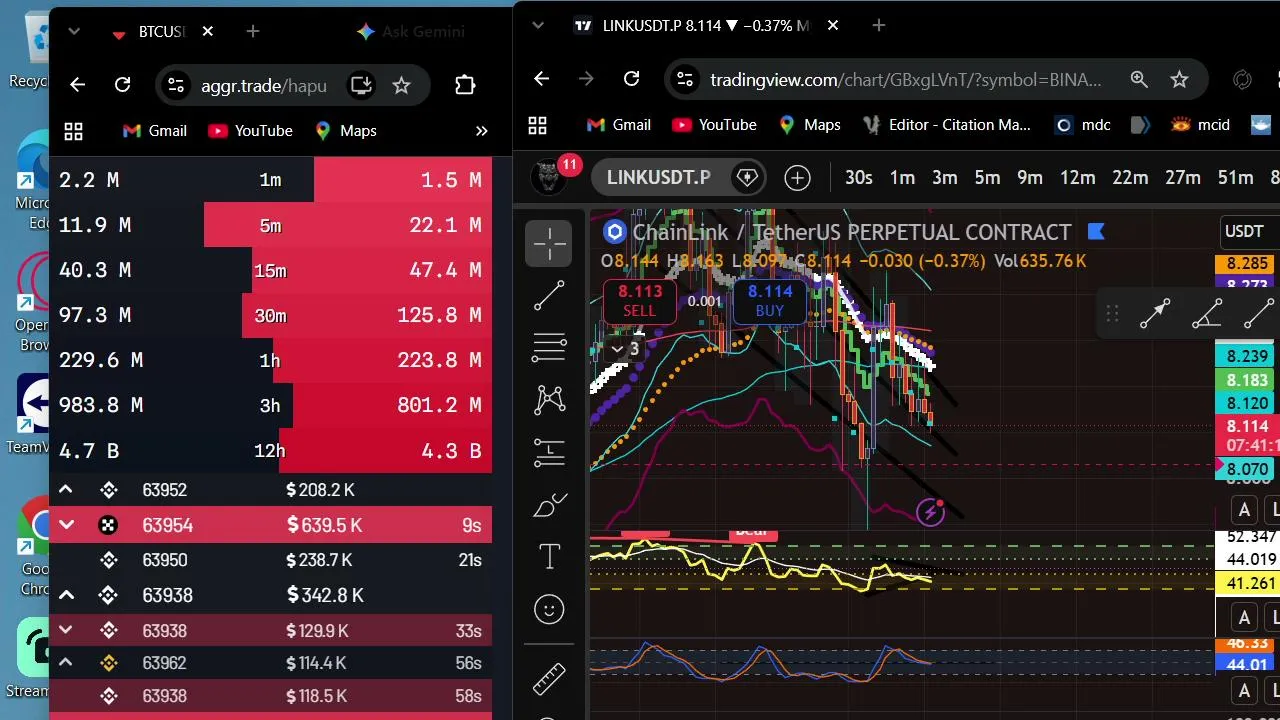Select the ruler measure tool
The image size is (1280, 720).
pos(549,678)
